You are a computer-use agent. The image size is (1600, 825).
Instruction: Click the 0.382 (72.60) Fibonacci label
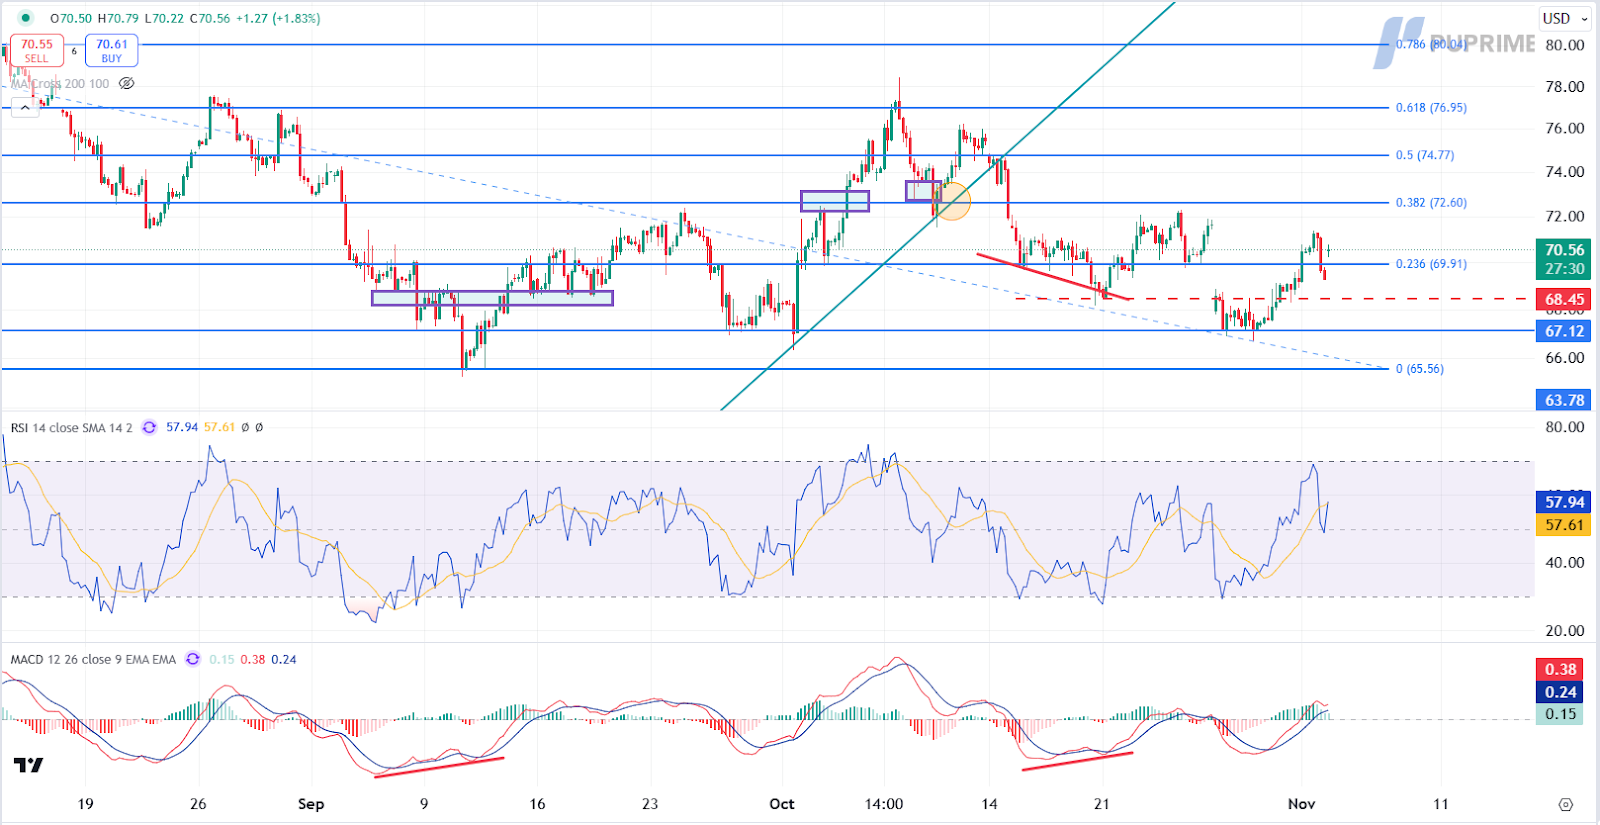click(x=1431, y=202)
